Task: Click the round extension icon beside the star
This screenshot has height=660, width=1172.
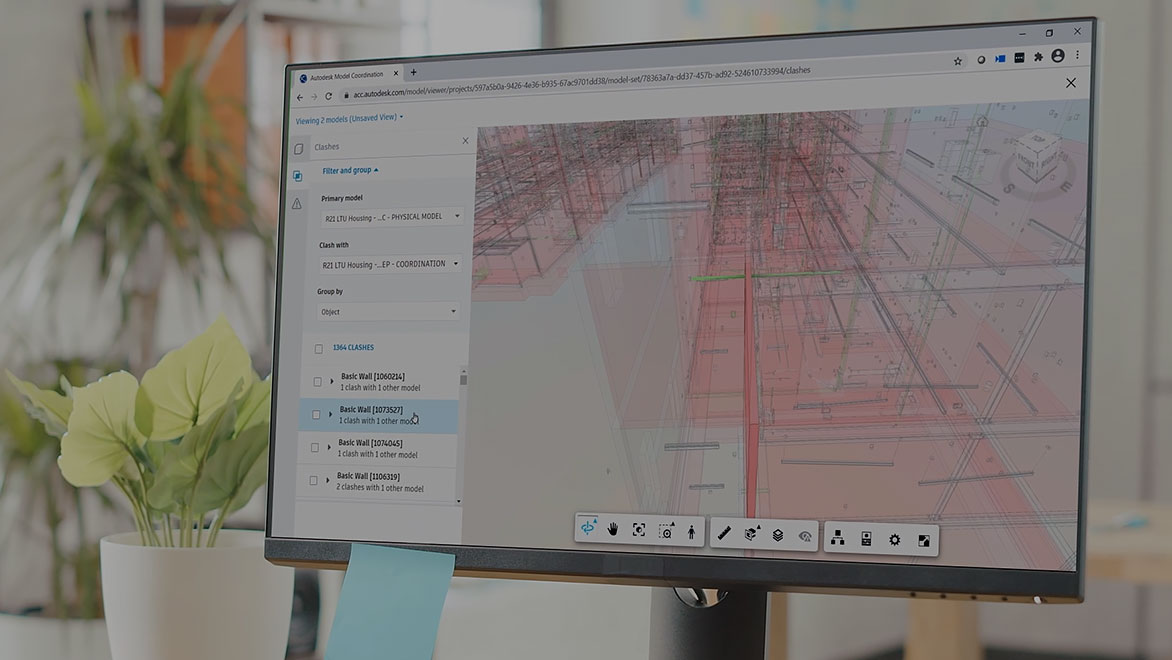Action: tap(981, 60)
